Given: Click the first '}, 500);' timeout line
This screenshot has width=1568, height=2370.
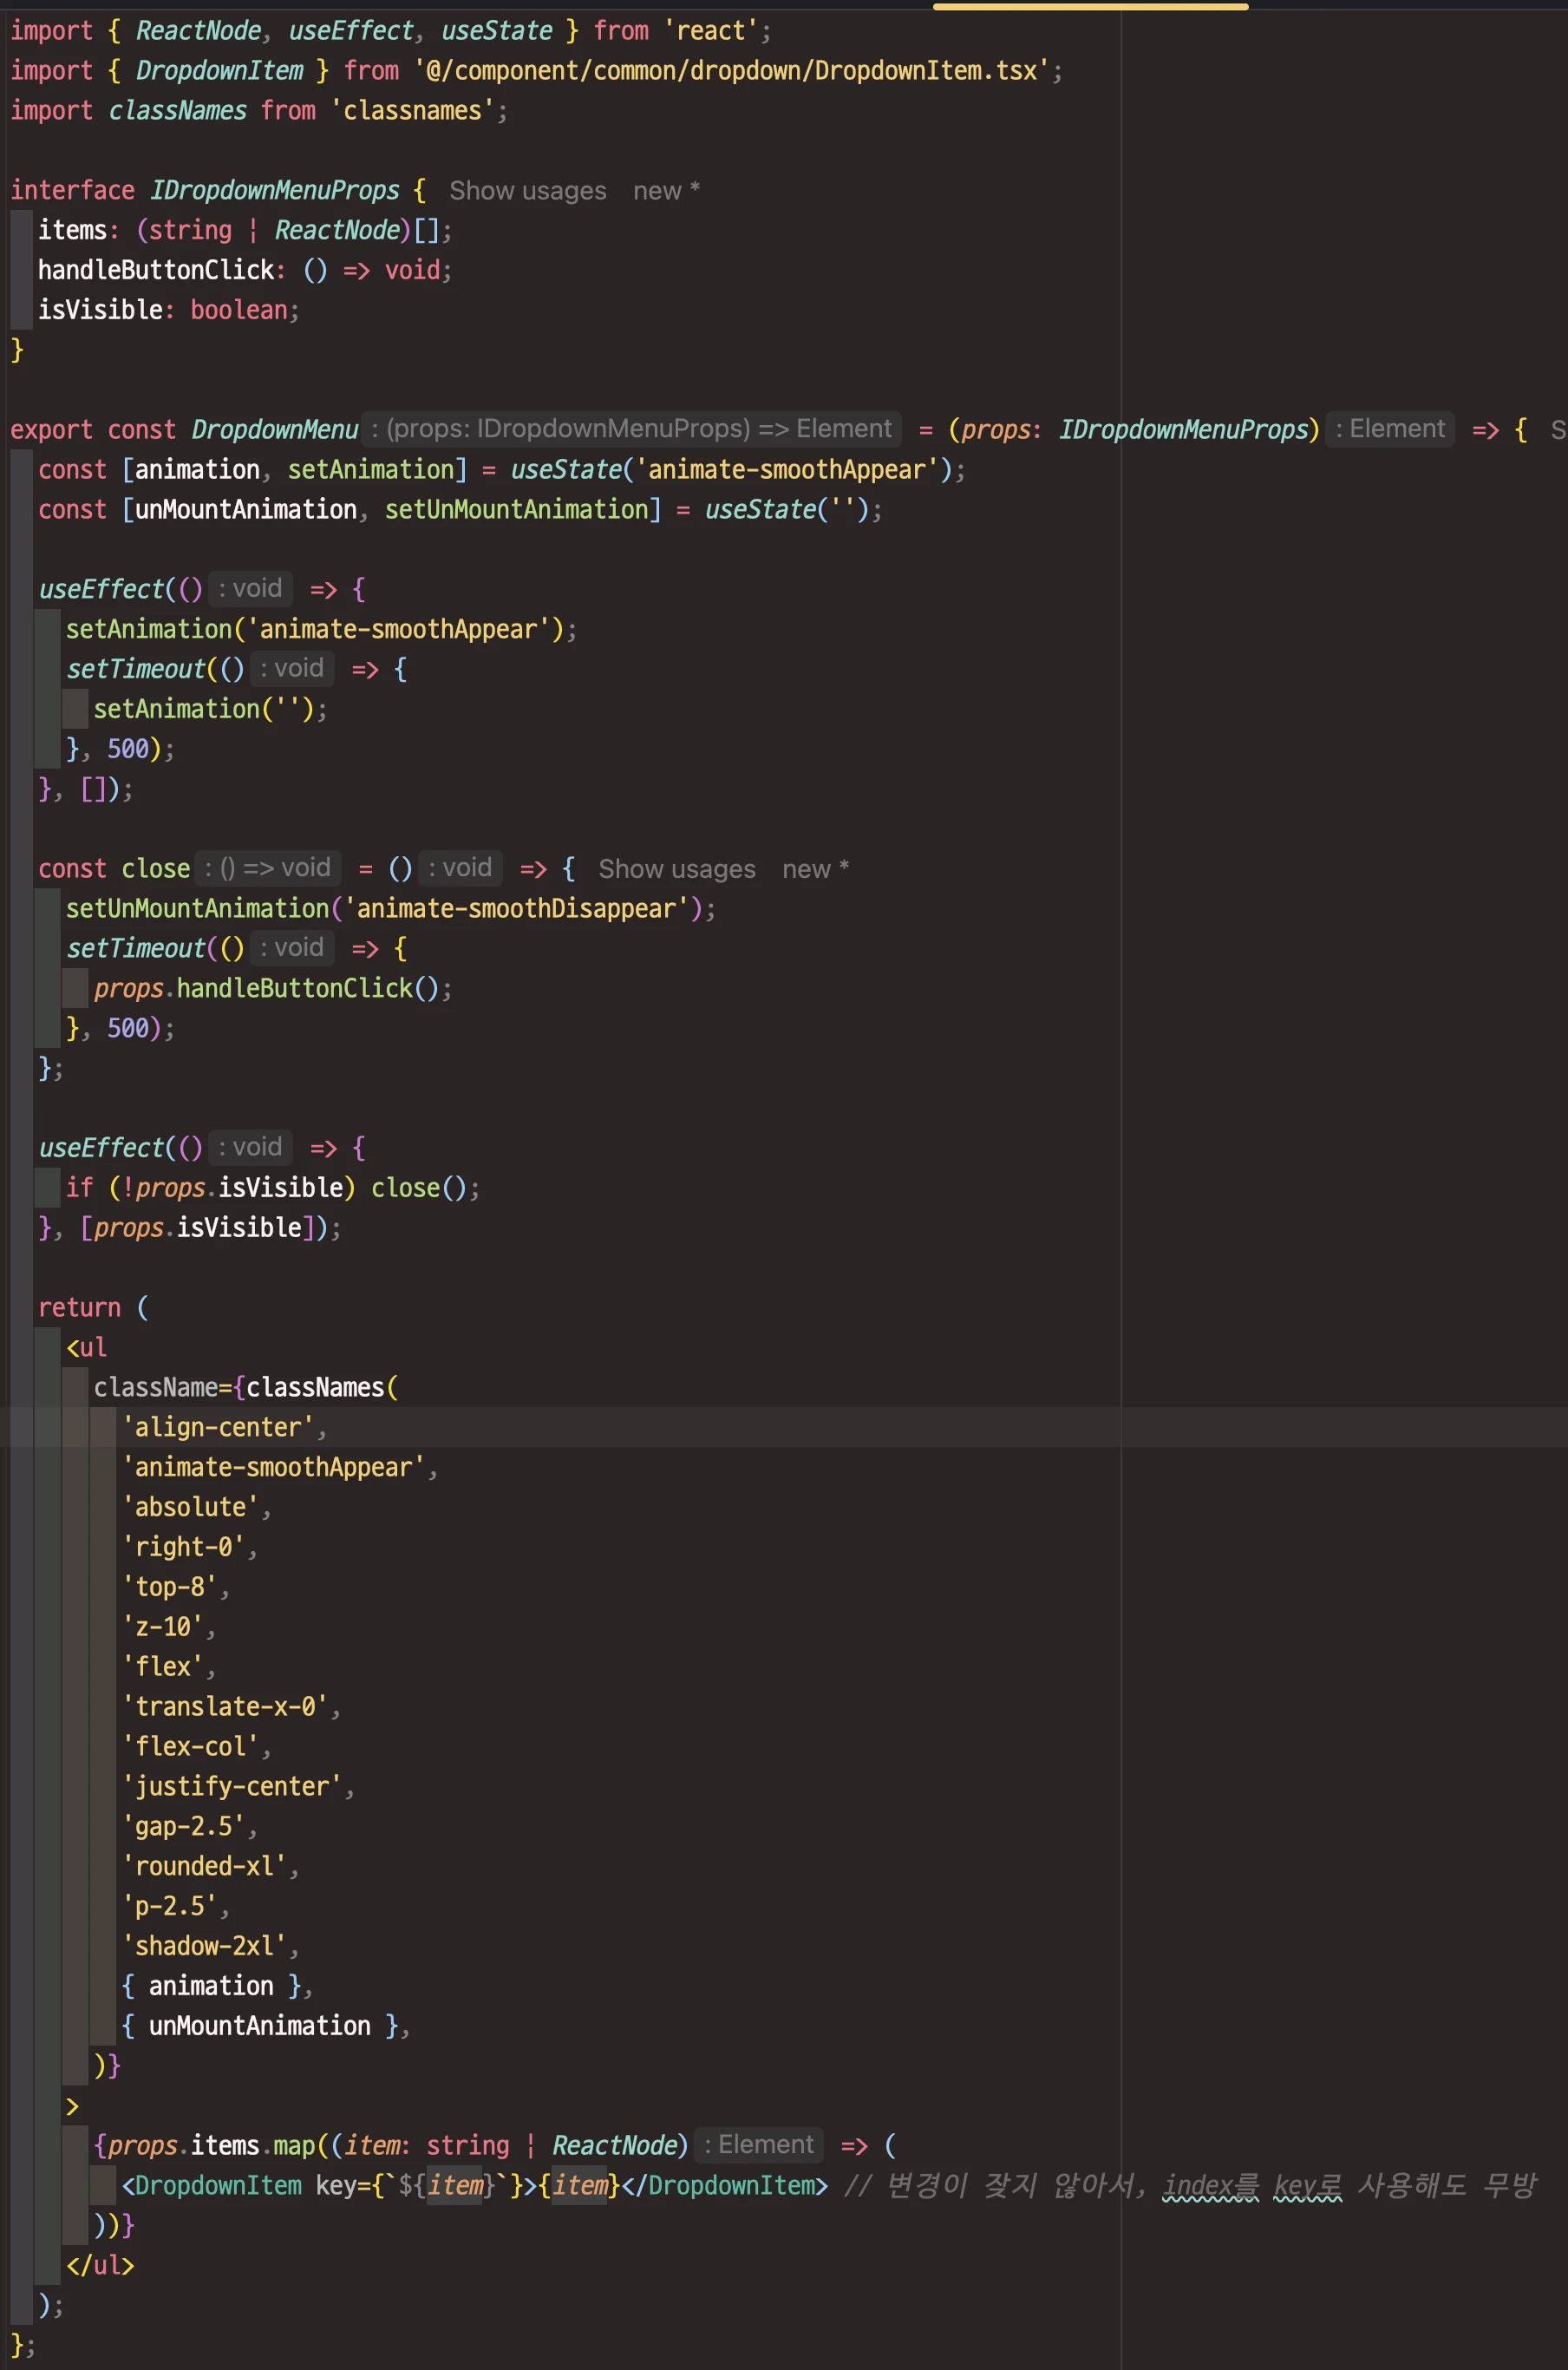Looking at the screenshot, I should coord(120,749).
